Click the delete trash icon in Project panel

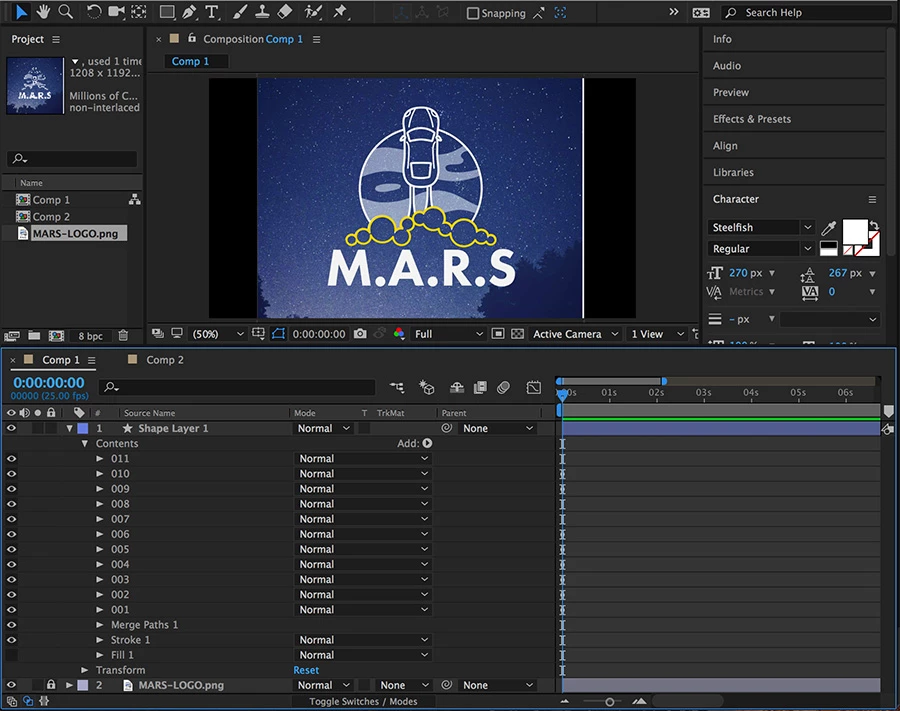point(123,336)
